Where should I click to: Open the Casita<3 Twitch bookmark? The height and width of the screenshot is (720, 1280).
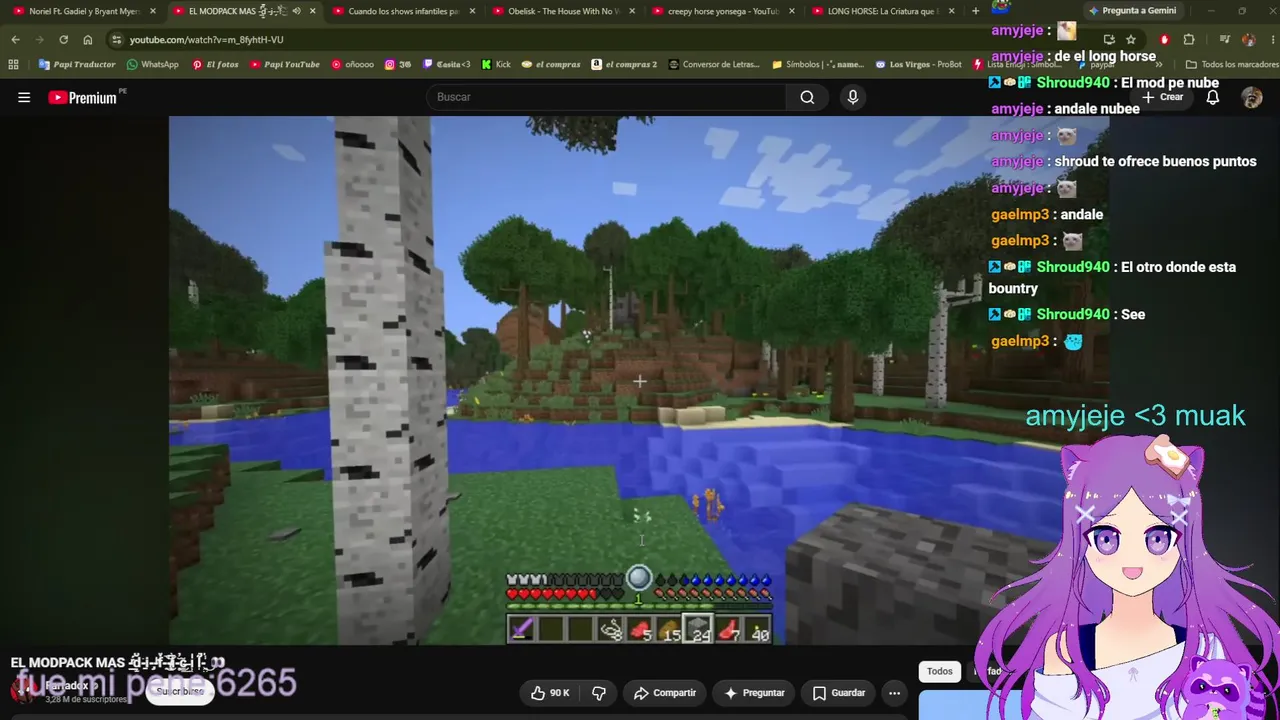(446, 64)
